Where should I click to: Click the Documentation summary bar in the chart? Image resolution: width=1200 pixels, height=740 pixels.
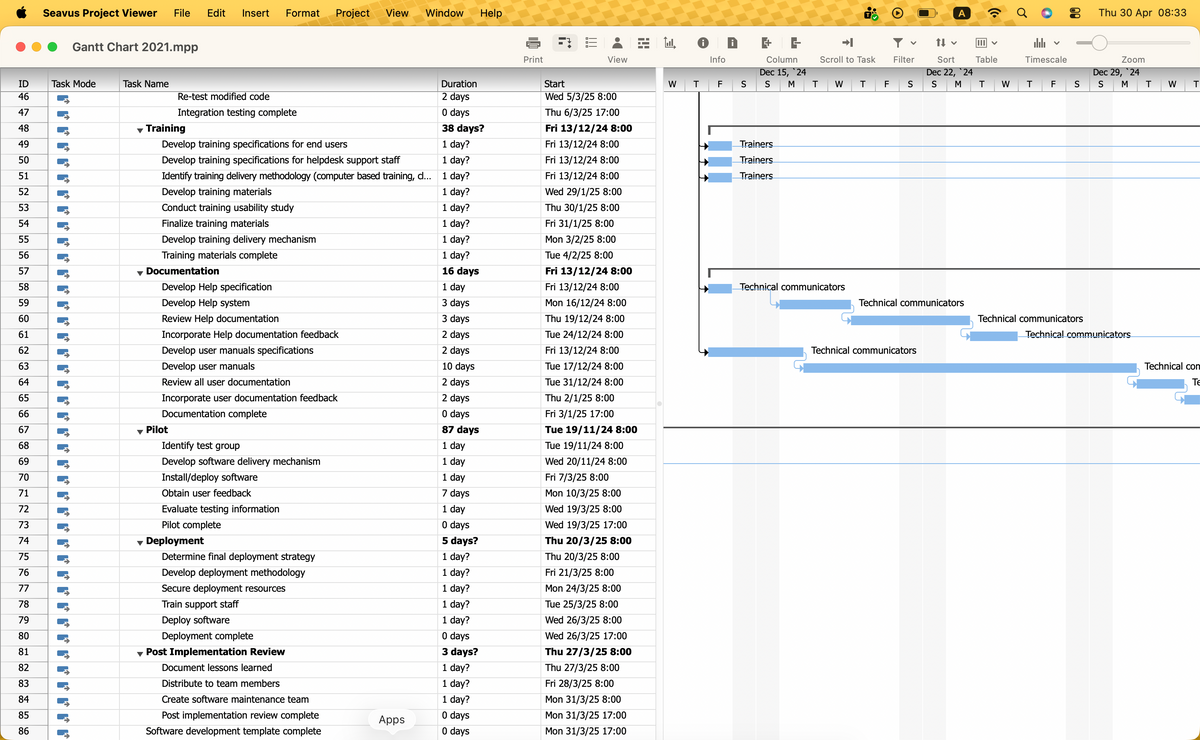[x=953, y=271]
